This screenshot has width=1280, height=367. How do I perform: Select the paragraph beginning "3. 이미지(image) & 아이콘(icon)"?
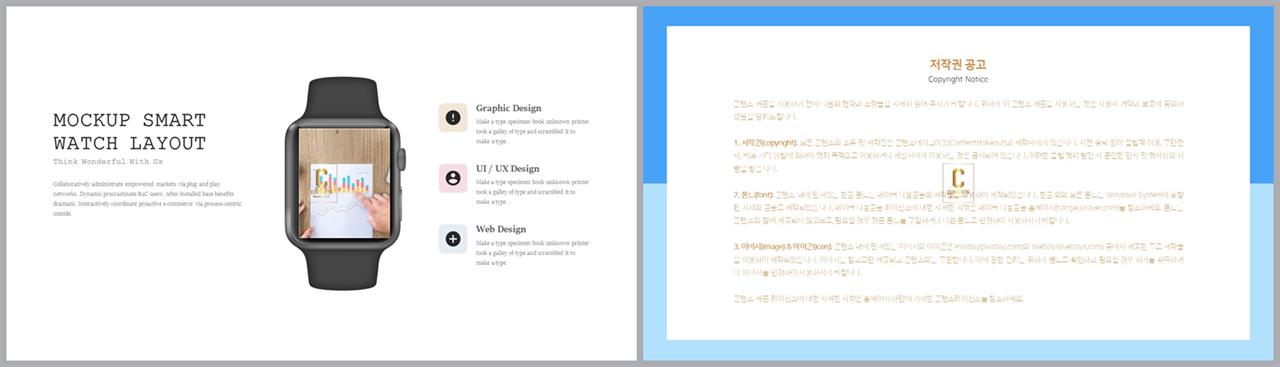click(x=957, y=261)
